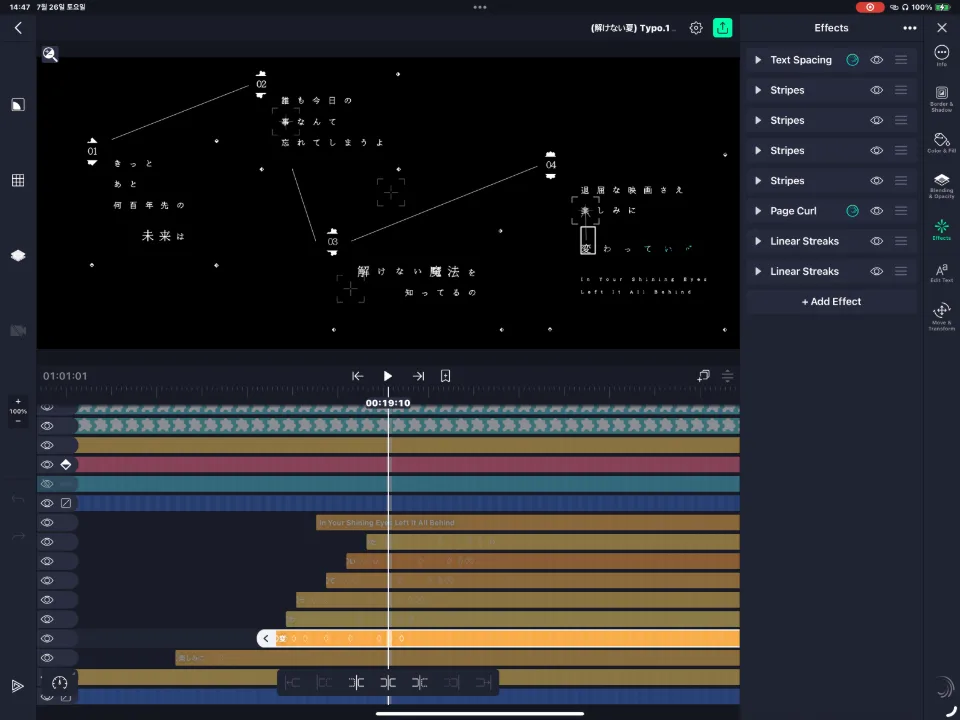Tap the Add Effect button
This screenshot has height=720, width=960.
(x=831, y=301)
